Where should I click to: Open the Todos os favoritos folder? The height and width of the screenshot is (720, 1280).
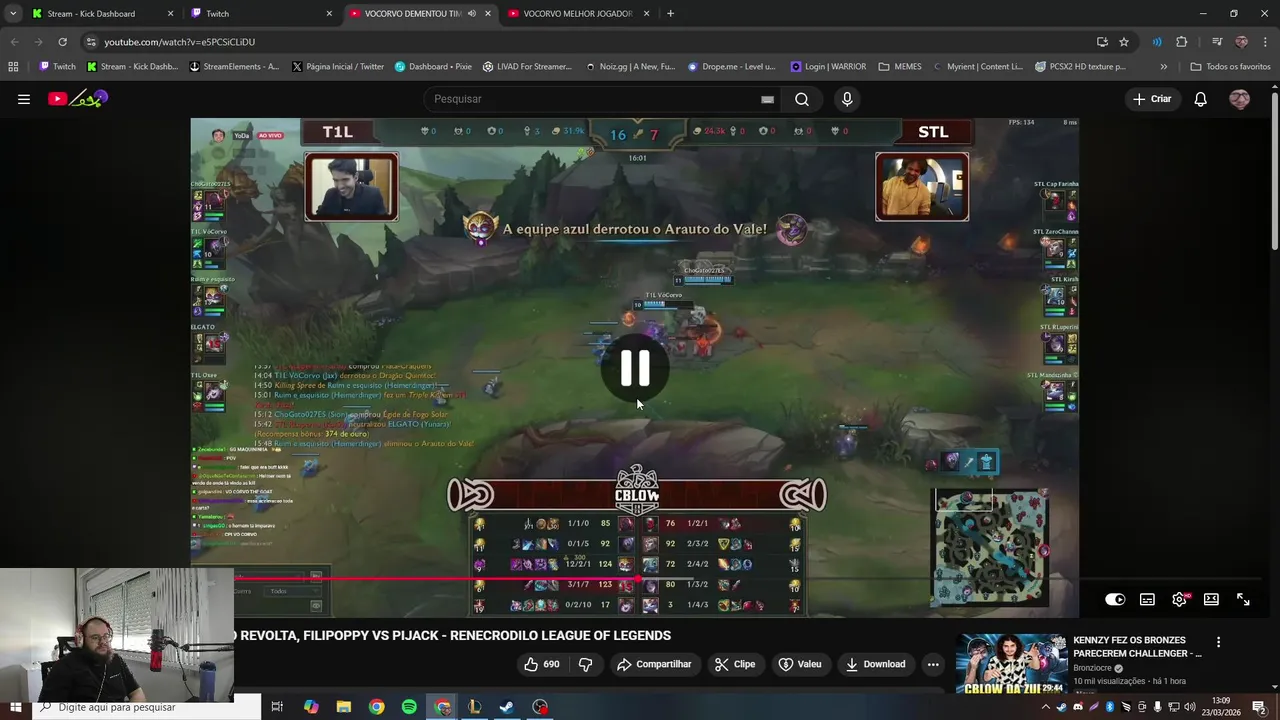1230,67
